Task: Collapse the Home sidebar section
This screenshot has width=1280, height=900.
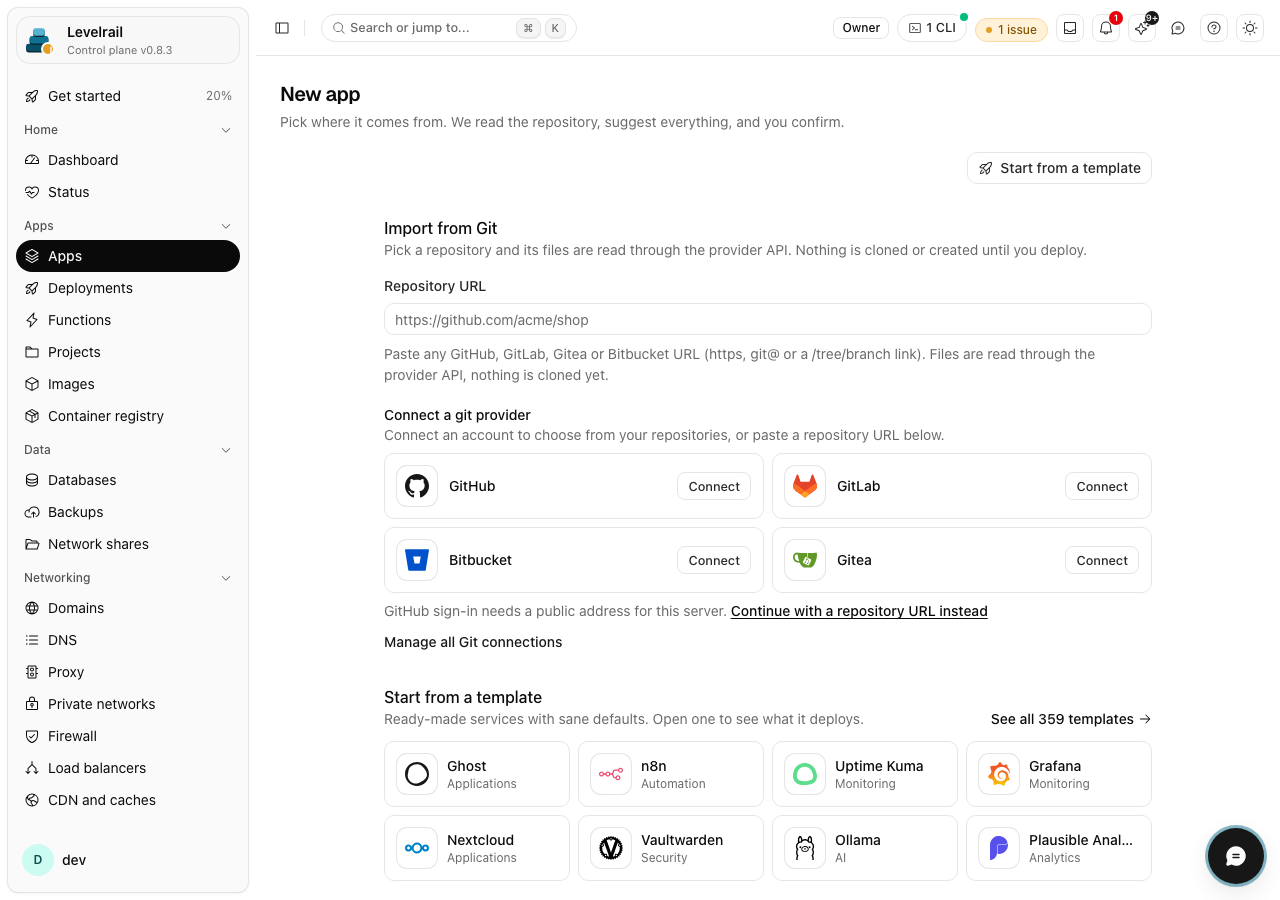Action: click(x=128, y=130)
